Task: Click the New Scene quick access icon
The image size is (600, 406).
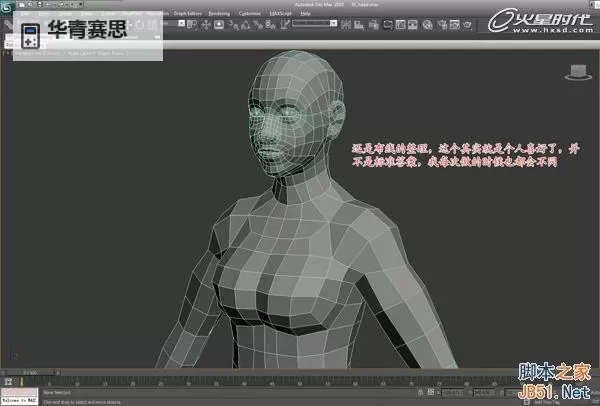Action: 22,5
